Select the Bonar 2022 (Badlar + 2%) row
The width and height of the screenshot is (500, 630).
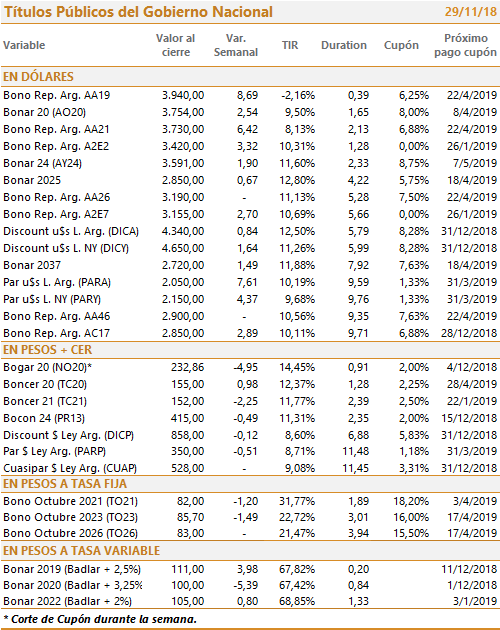click(250, 601)
